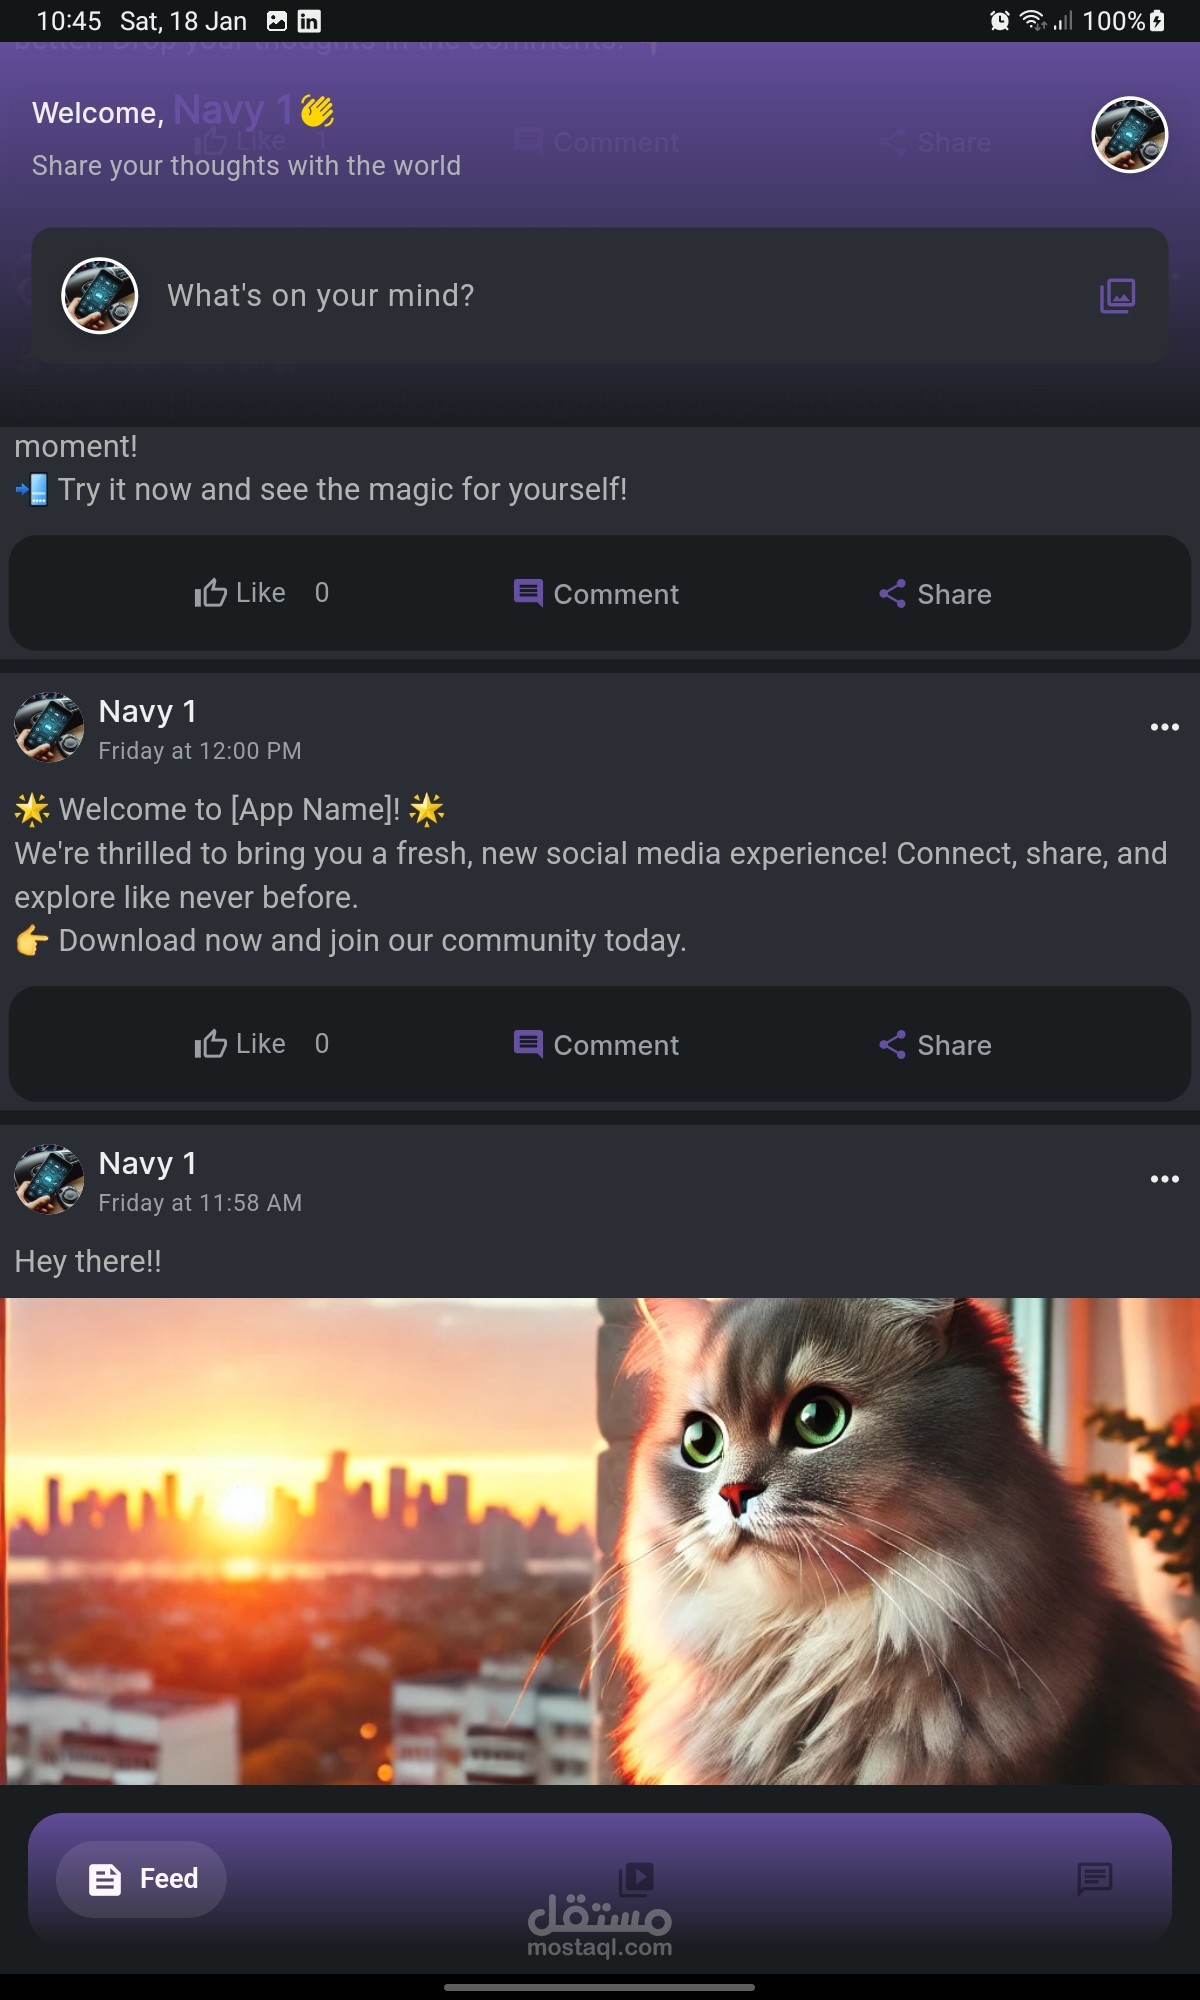Tap the profile avatar in the header
Screen dimensions: 1200x2000
1130,135
